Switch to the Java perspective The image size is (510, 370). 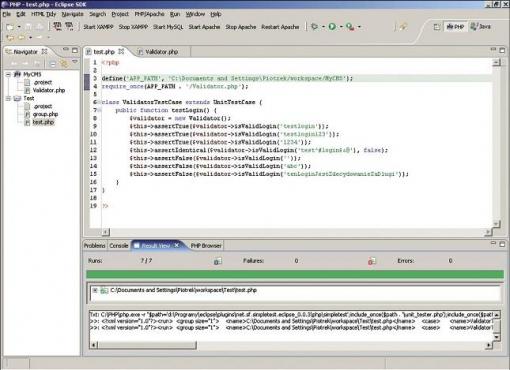point(481,26)
